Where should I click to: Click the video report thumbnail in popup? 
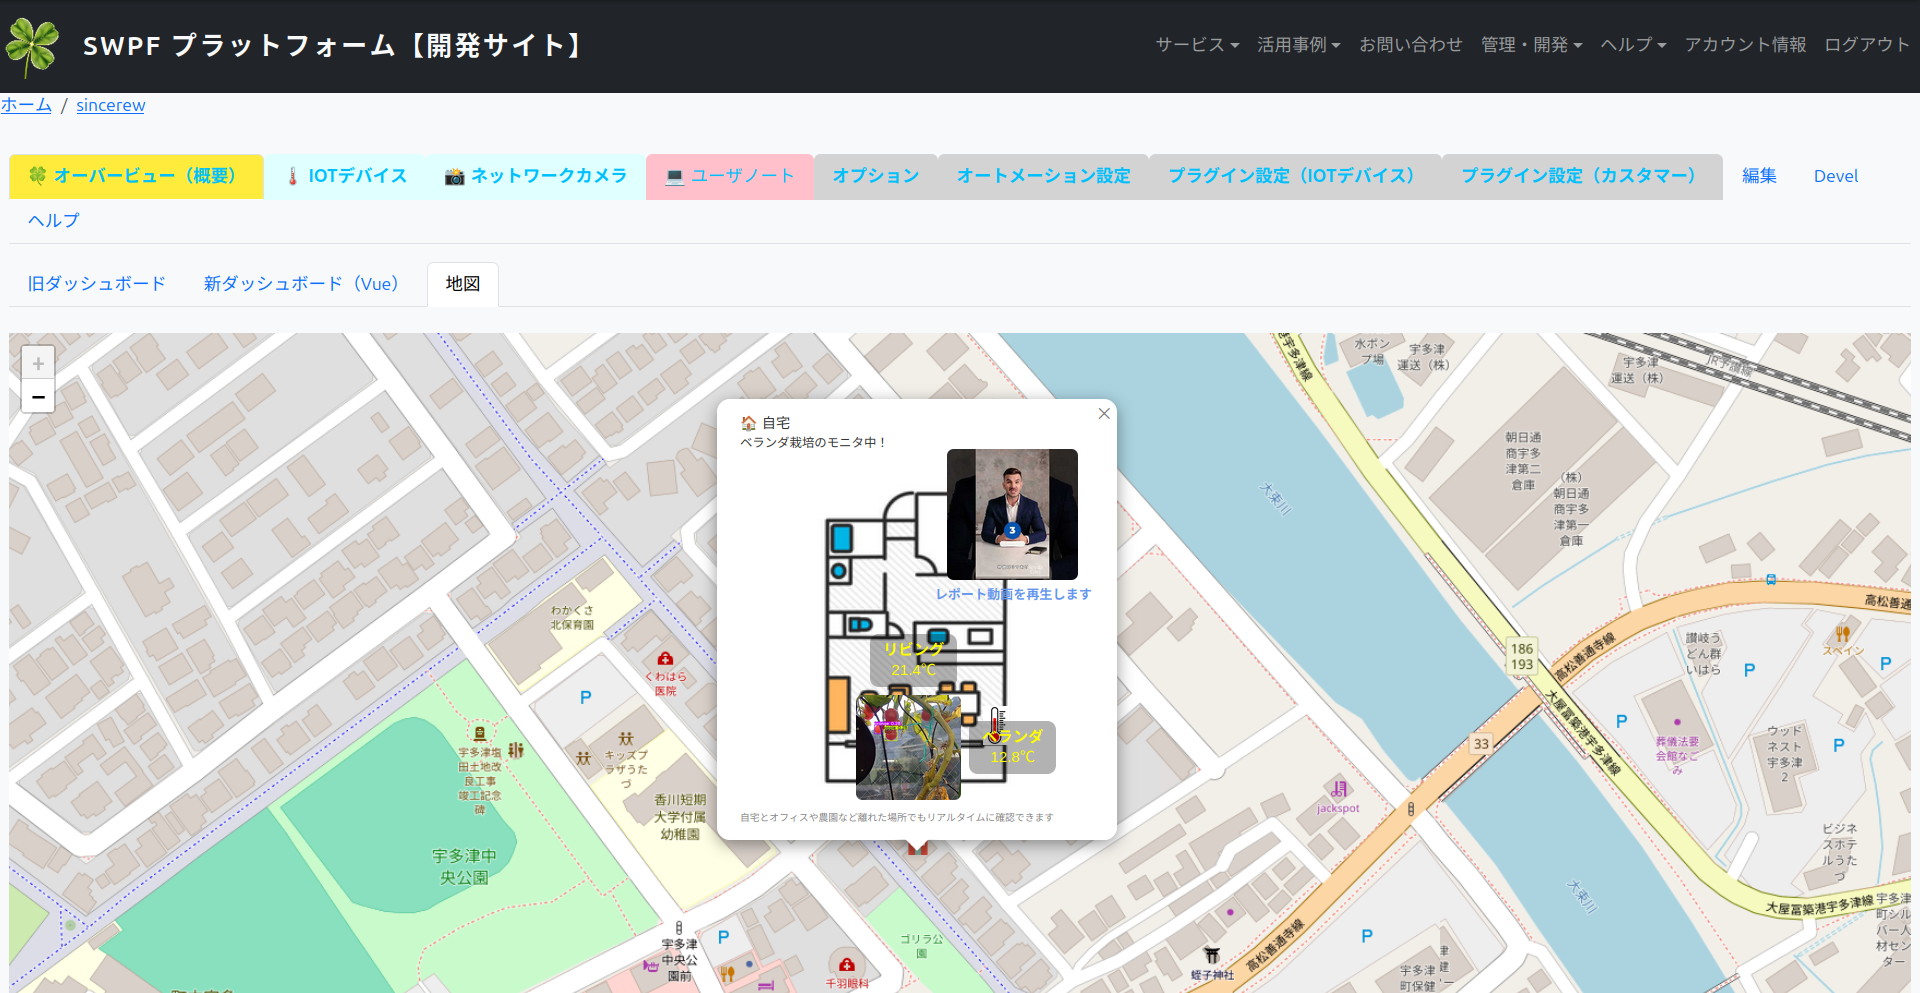(1012, 515)
